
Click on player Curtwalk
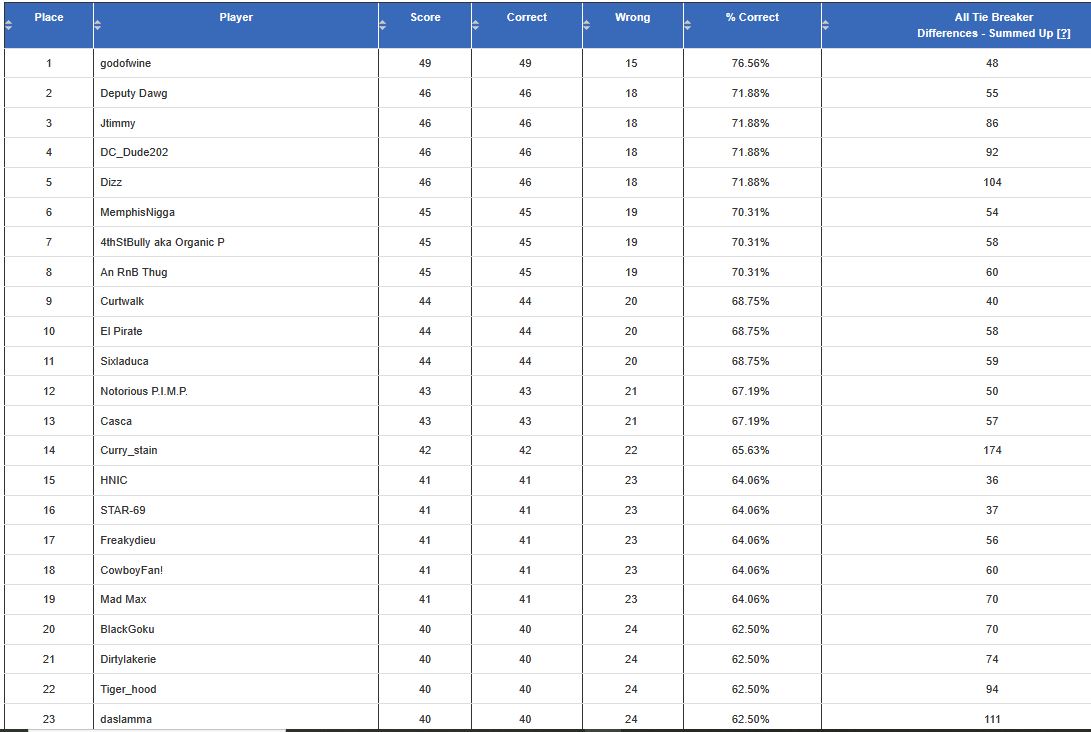tap(122, 301)
